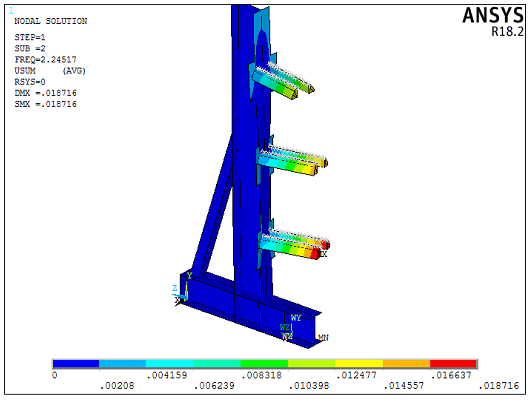
Task: Click the DMX =.018716 value
Action: pos(45,93)
